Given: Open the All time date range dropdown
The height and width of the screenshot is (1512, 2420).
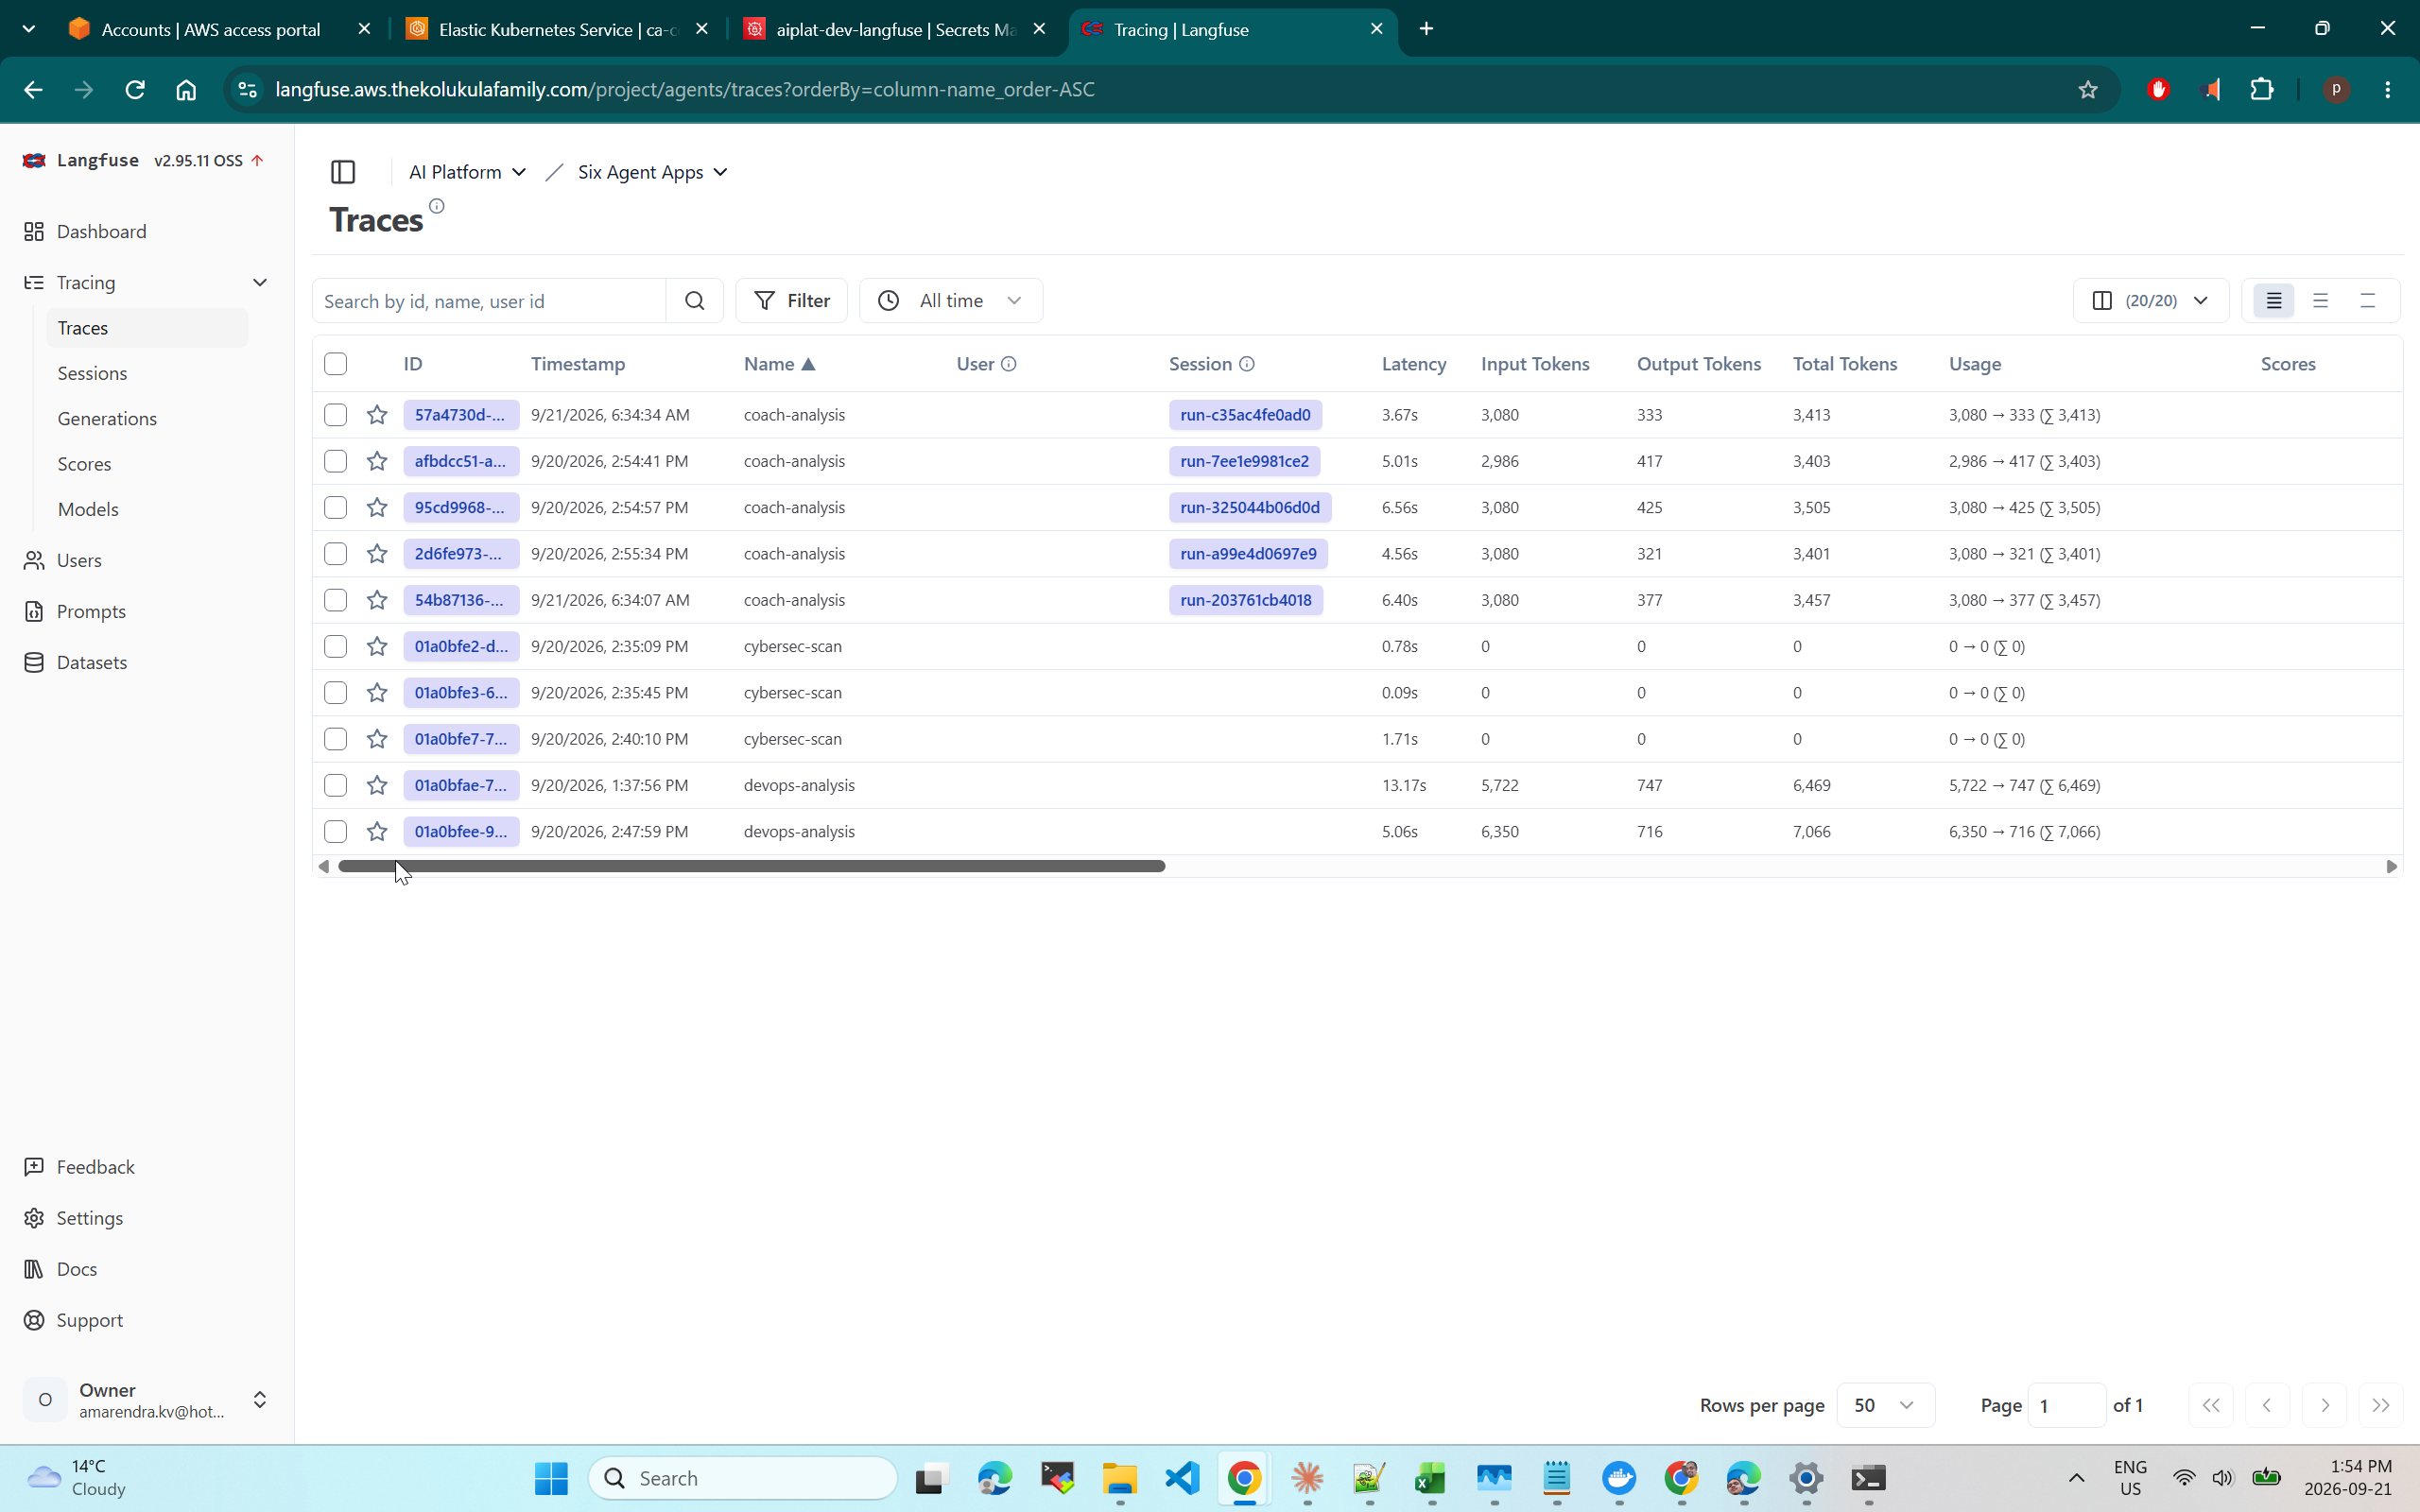Looking at the screenshot, I should (951, 301).
